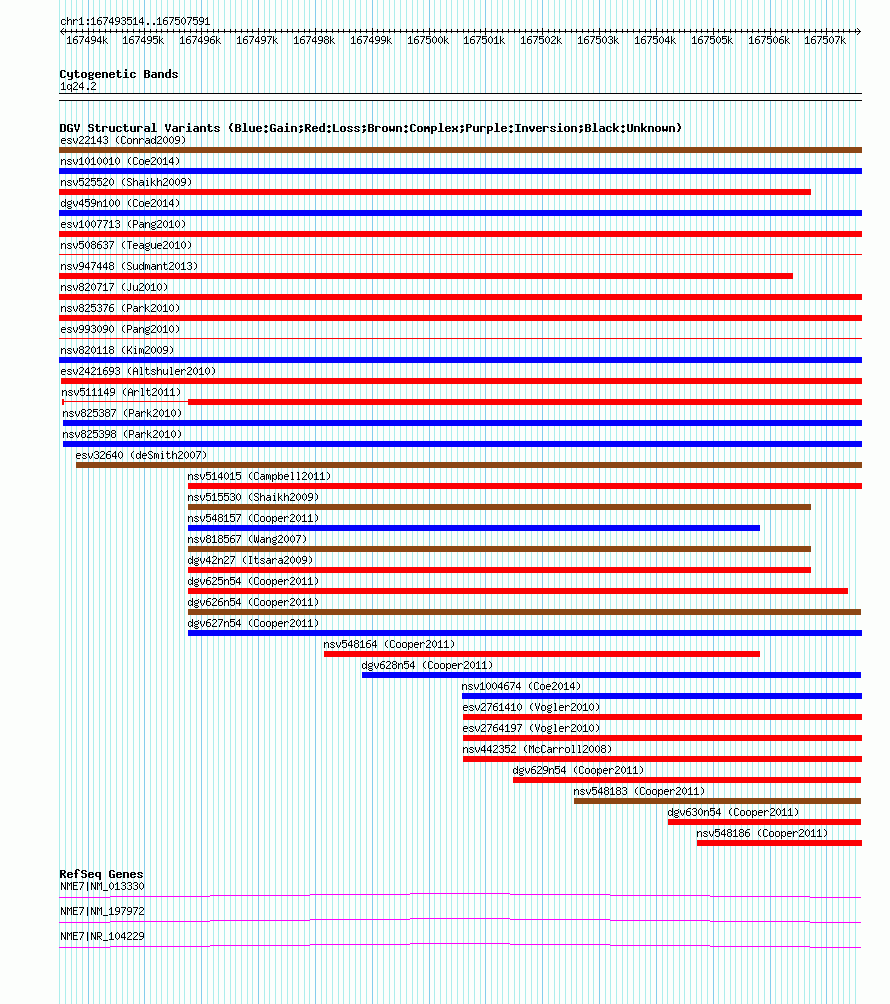Open nsv825387 (Park2010) label

click(x=122, y=413)
